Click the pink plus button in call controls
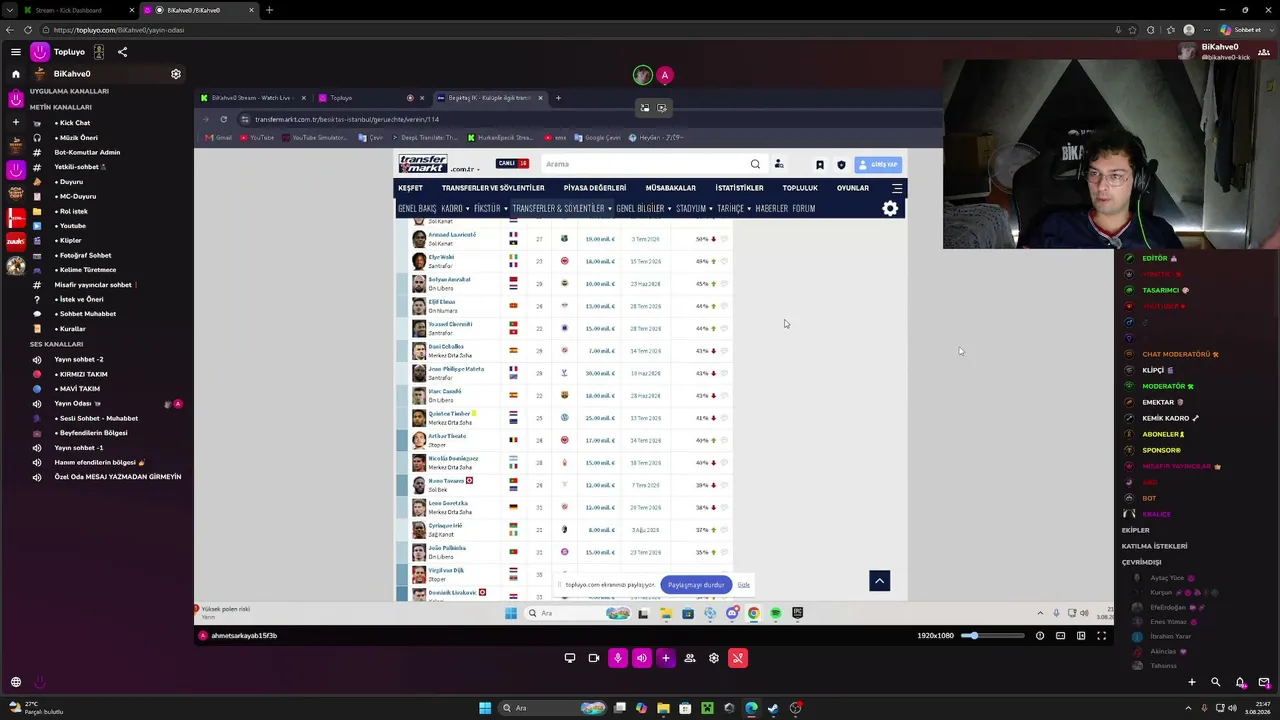1280x720 pixels. point(666,658)
